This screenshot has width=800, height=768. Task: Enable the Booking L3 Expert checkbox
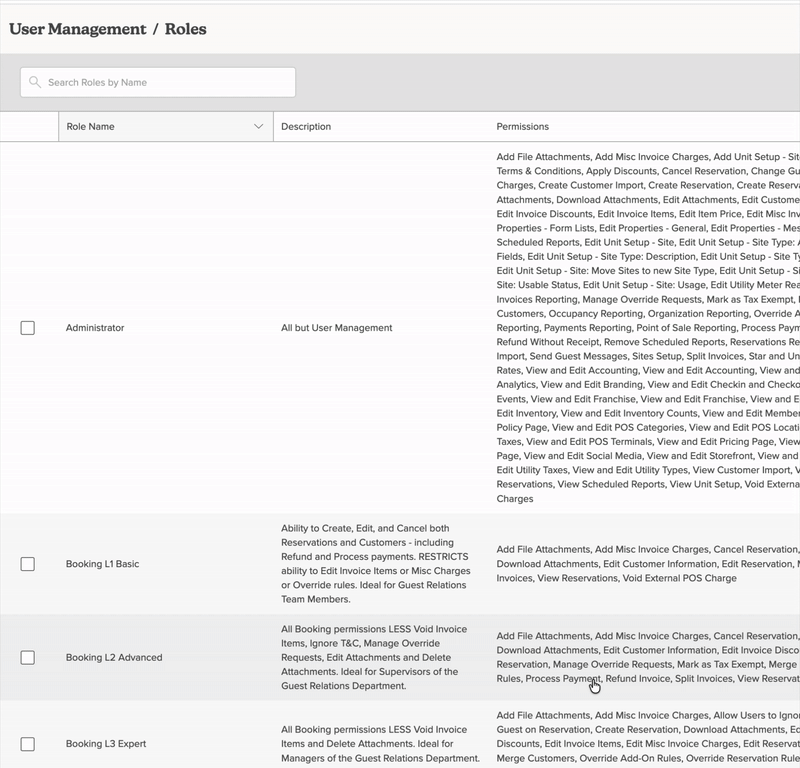28,744
